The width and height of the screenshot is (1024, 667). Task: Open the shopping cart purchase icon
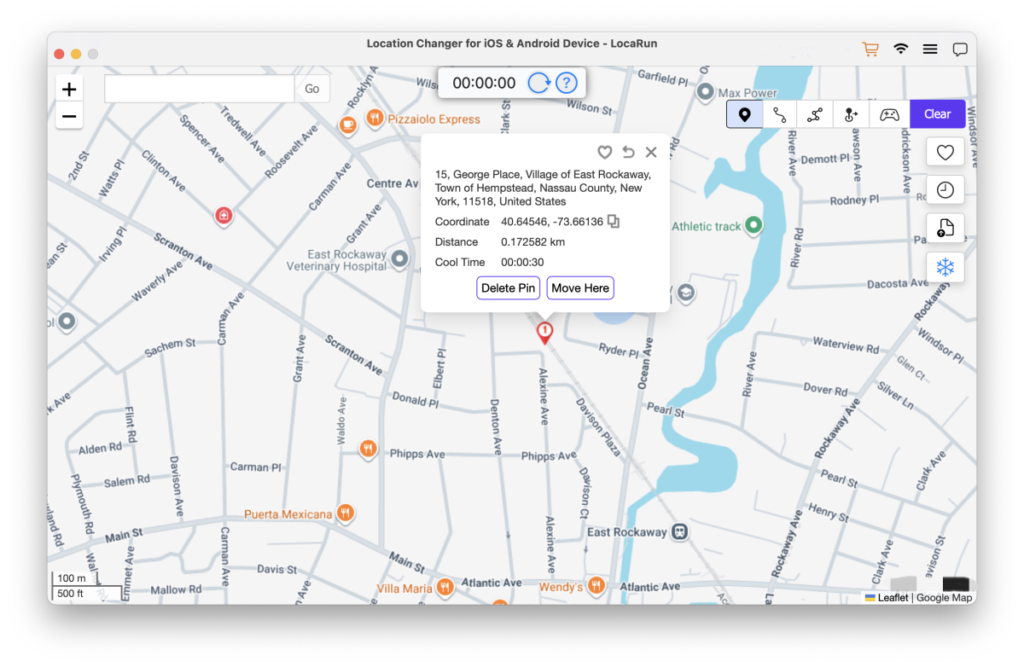pos(870,49)
